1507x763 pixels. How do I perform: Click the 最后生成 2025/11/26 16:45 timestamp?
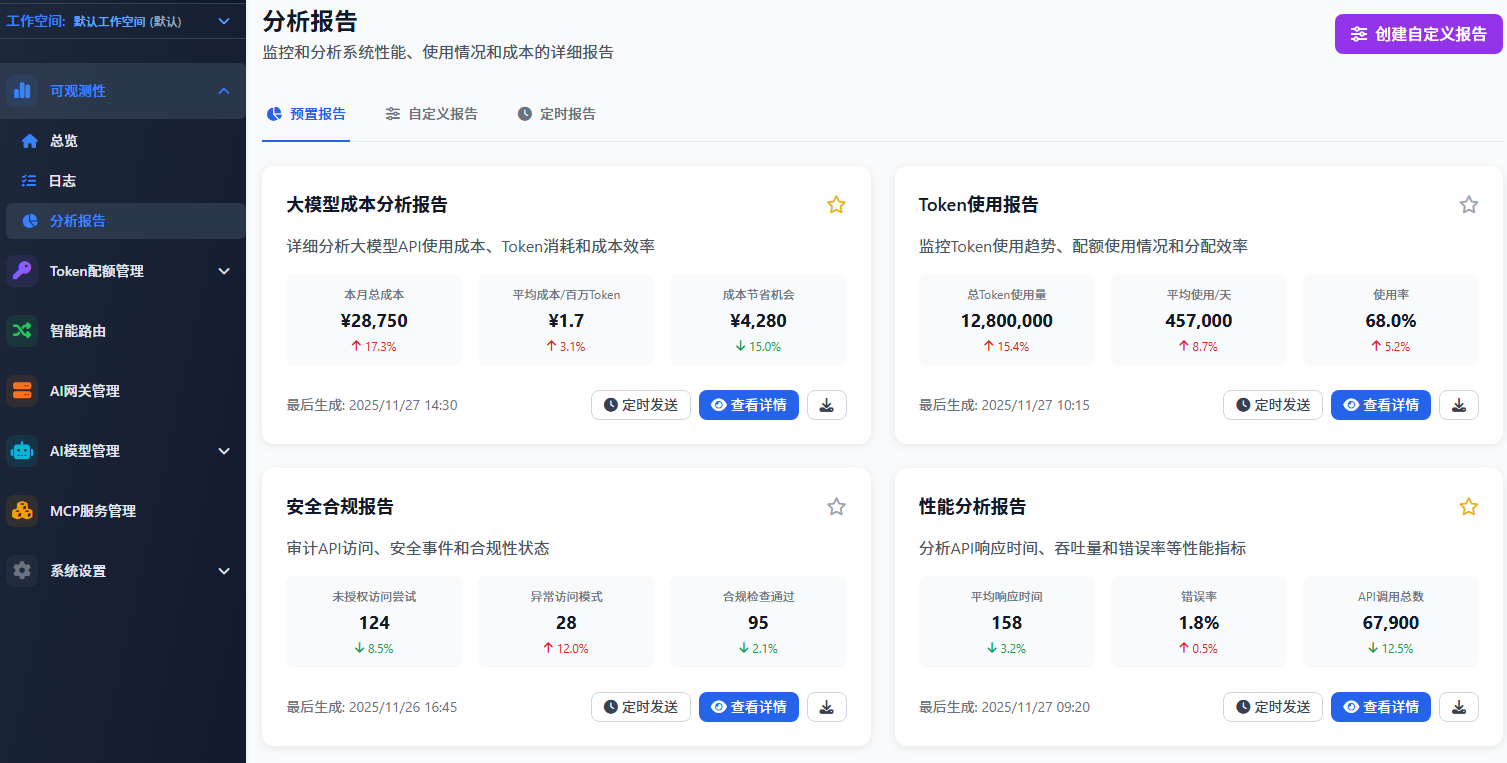(372, 707)
